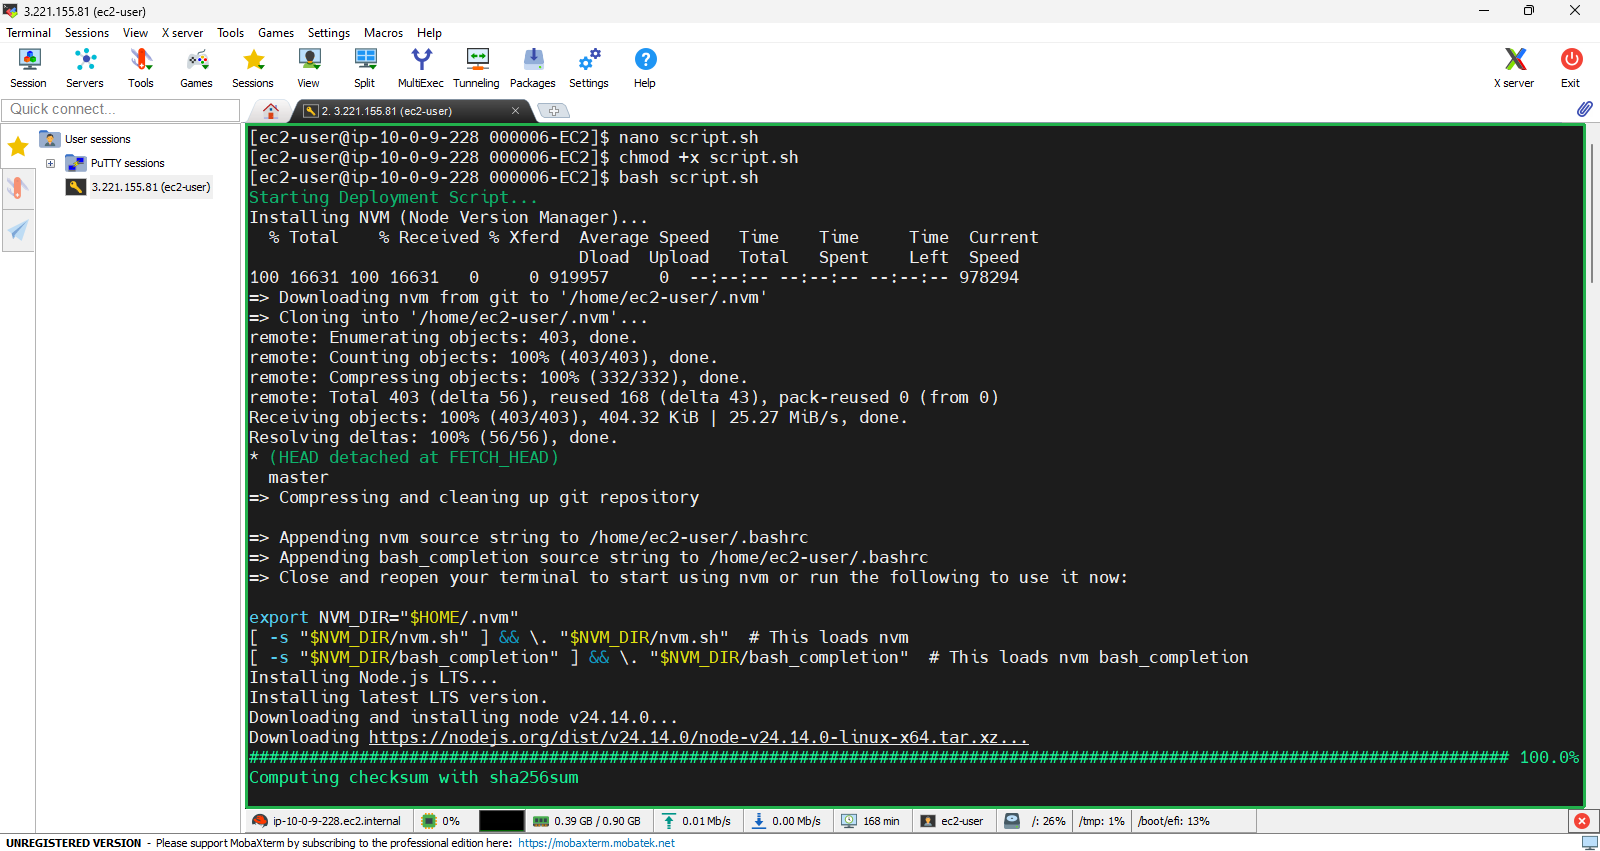The height and width of the screenshot is (851, 1600).
Task: Show the Macros paper plane sidebar tab
Action: (x=18, y=230)
